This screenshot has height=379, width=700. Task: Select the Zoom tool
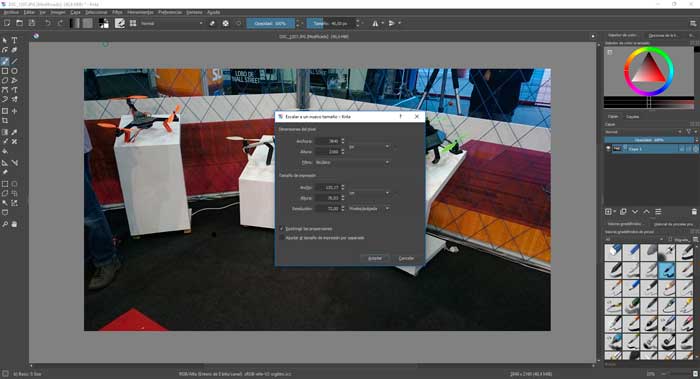coord(5,224)
